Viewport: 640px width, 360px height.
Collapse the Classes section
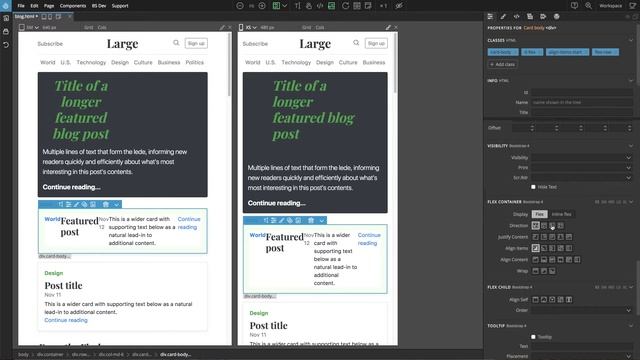[x=631, y=40]
